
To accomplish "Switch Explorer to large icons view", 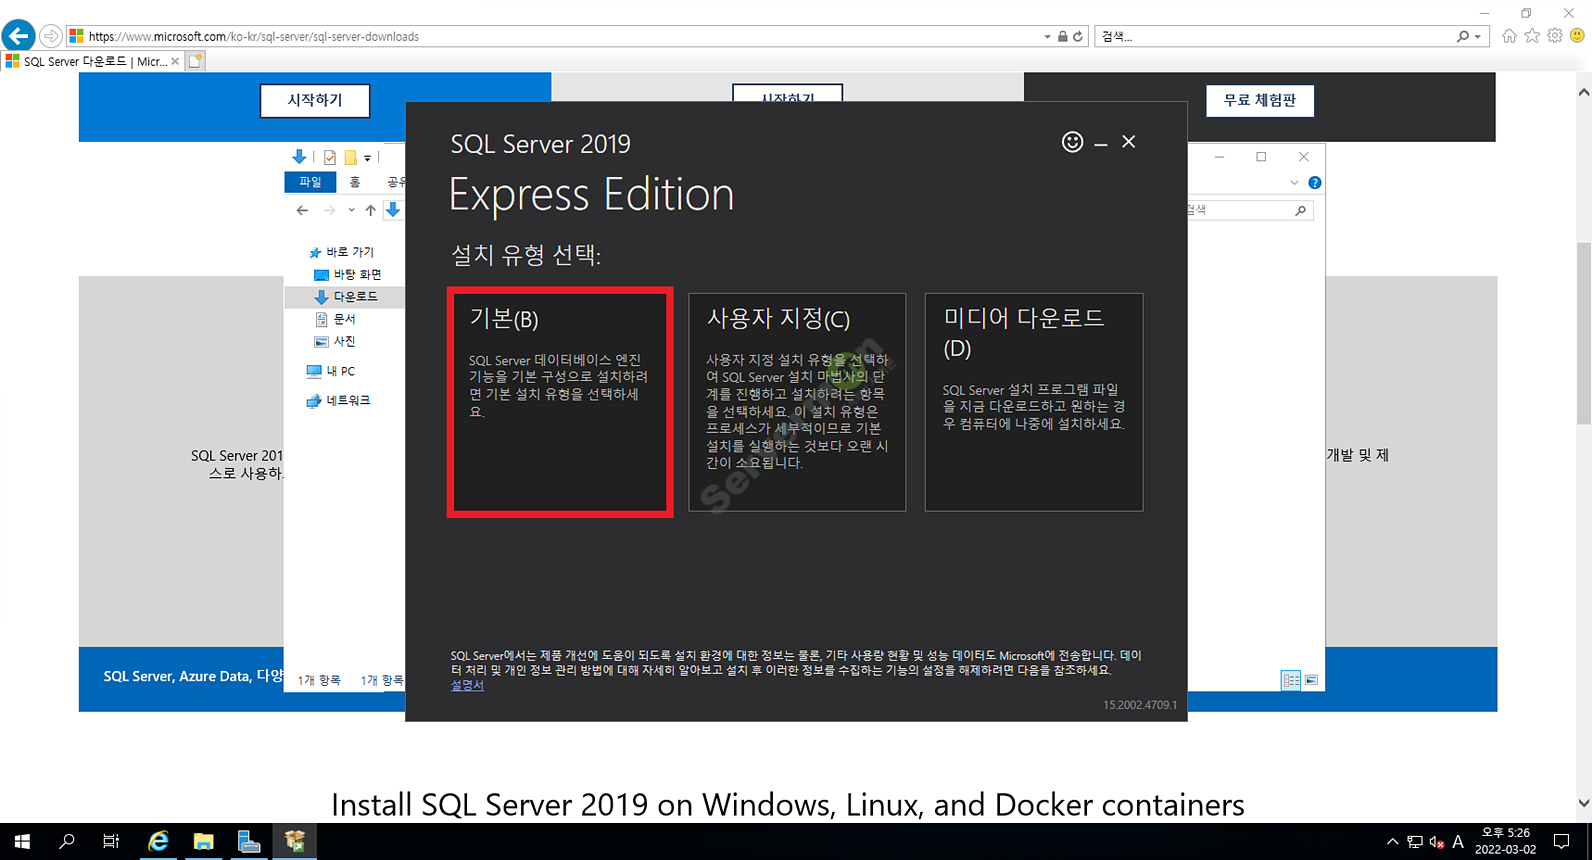I will pos(1311,680).
